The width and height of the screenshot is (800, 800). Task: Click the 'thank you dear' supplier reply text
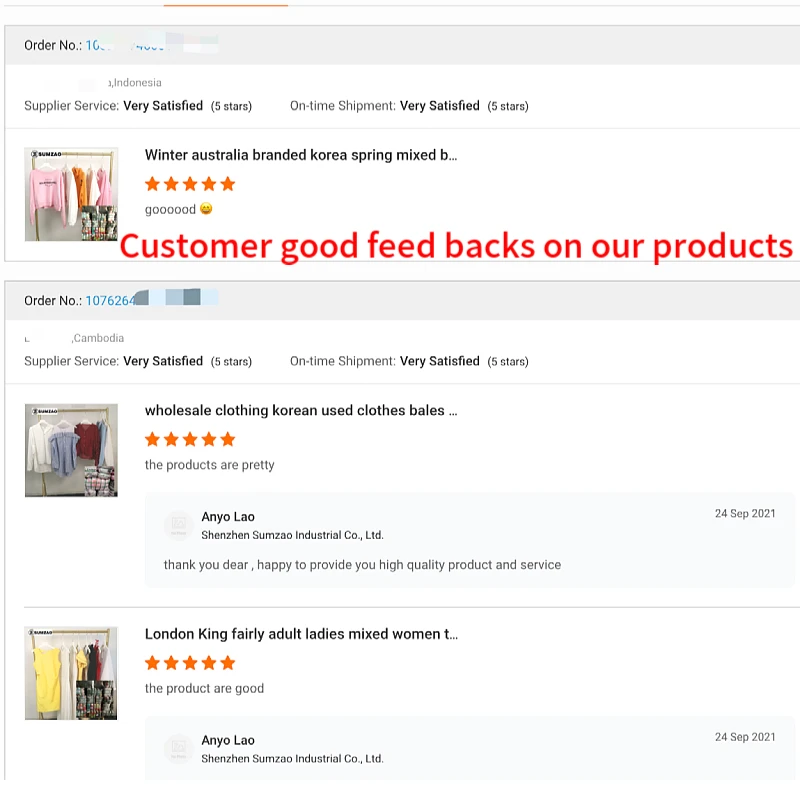tap(362, 565)
